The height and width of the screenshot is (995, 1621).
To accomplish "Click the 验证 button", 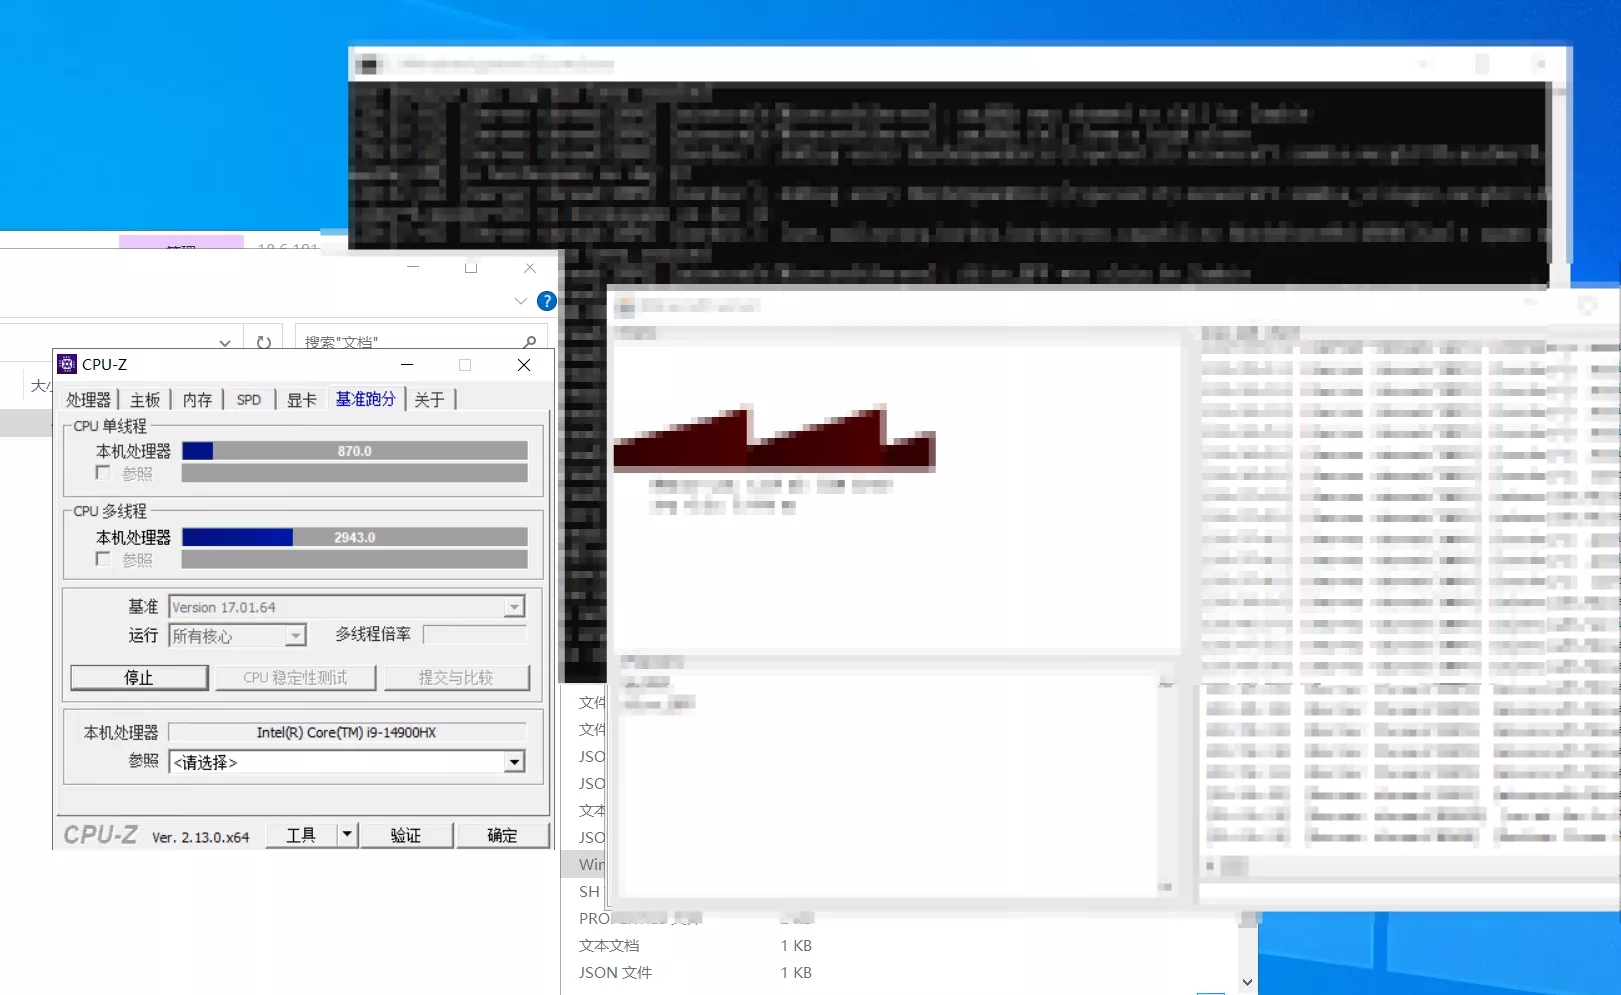I will point(405,835).
